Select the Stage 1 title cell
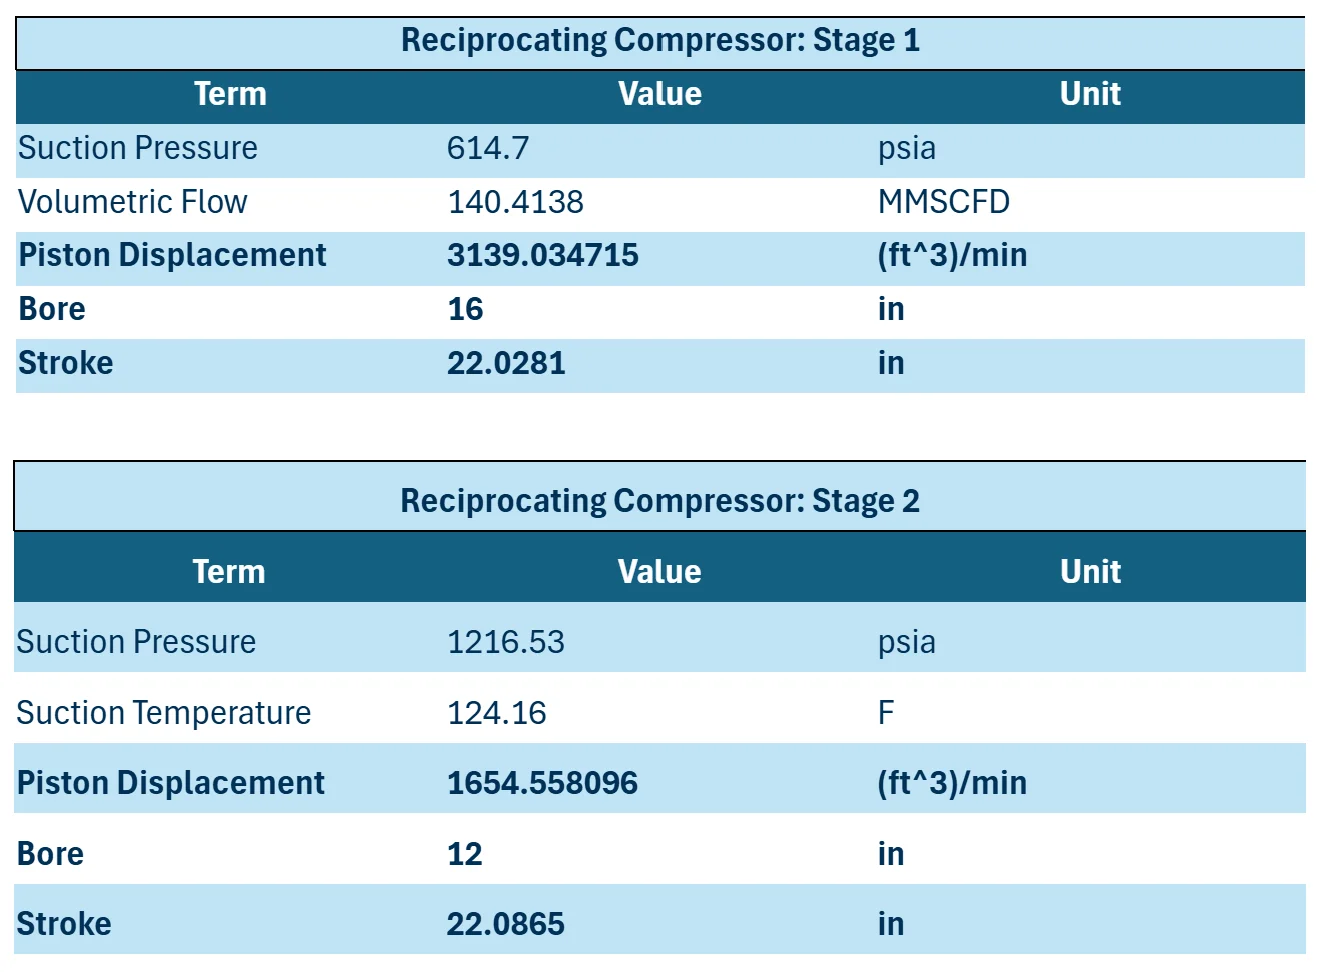The width and height of the screenshot is (1320, 972). pyautogui.click(x=660, y=42)
